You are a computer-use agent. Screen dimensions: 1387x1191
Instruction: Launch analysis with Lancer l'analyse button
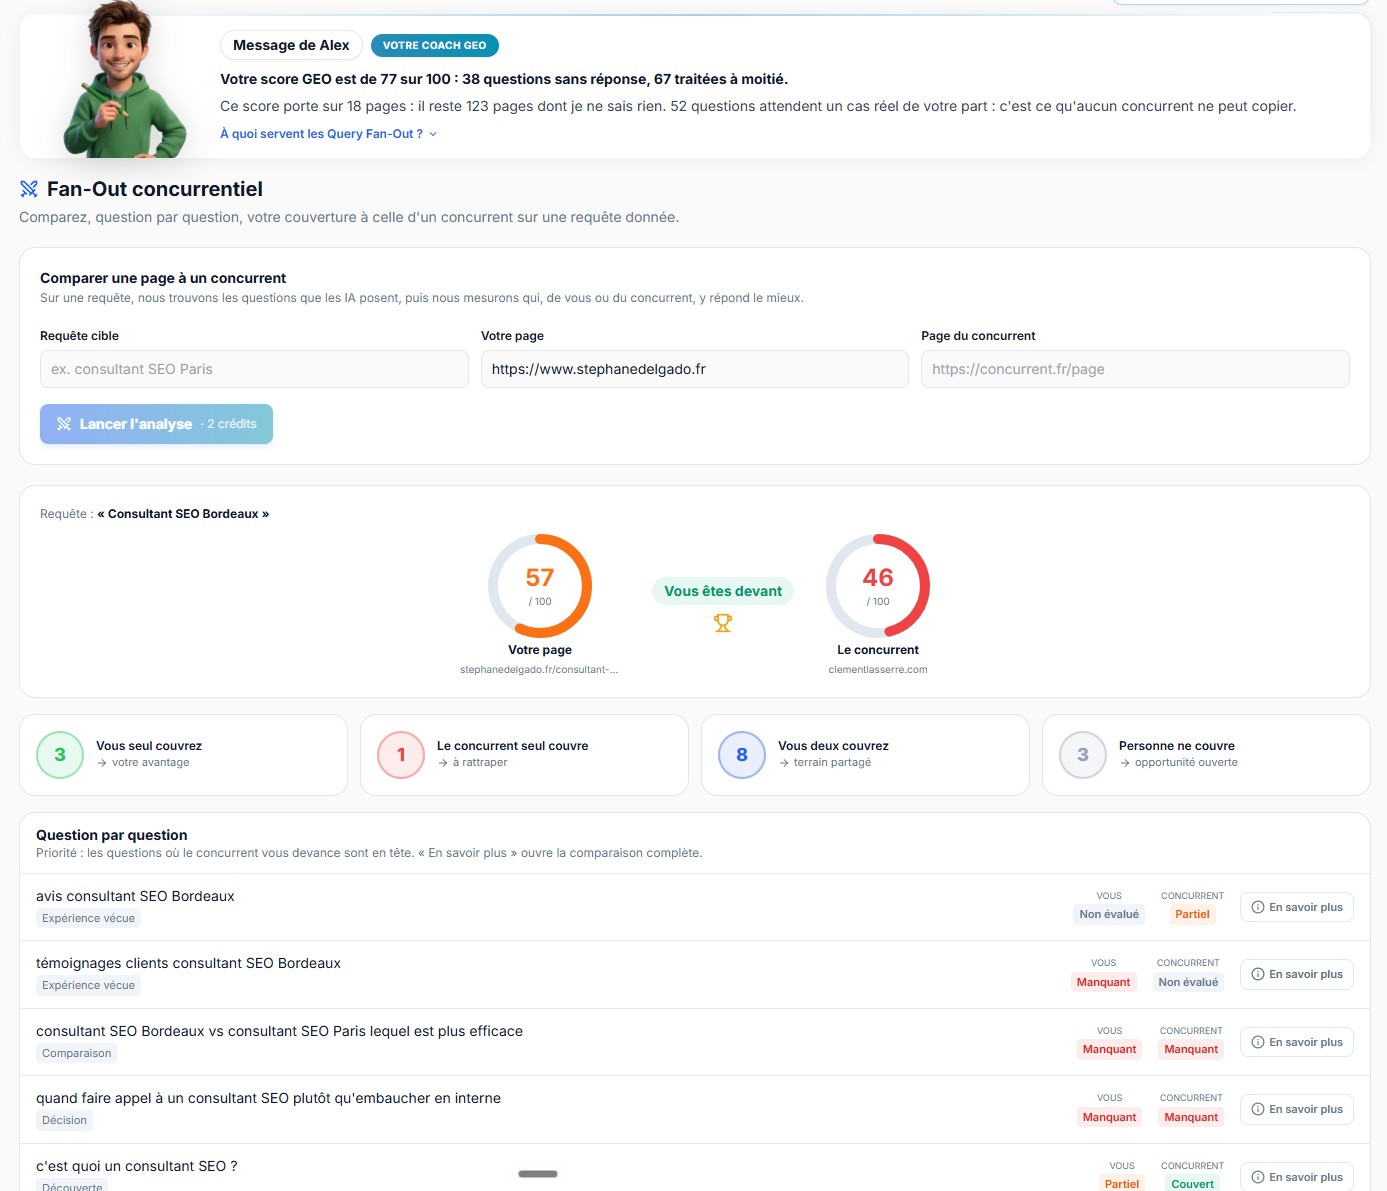tap(156, 424)
